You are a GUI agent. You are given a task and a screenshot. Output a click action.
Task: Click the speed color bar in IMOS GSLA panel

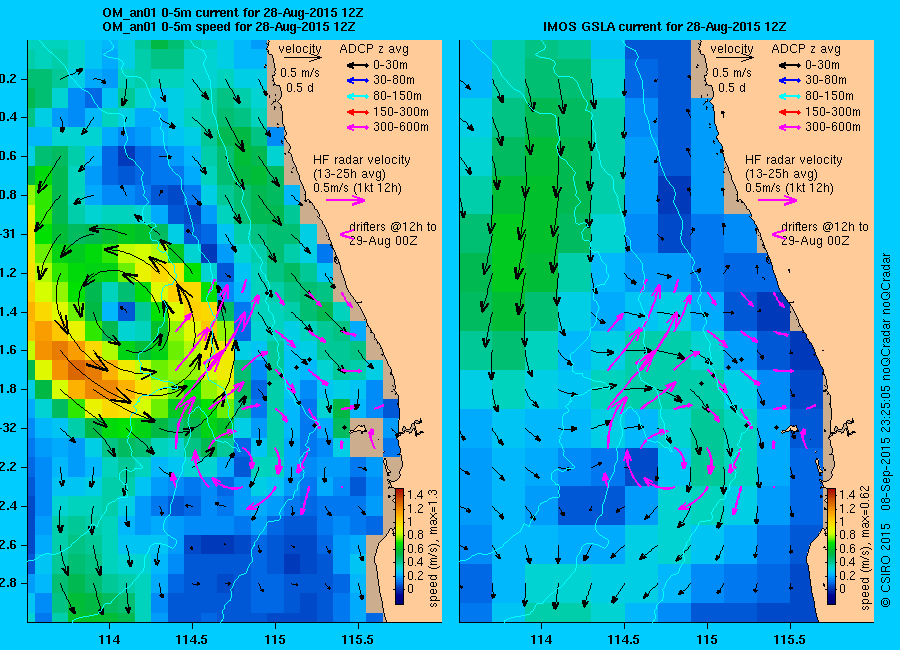pos(831,546)
